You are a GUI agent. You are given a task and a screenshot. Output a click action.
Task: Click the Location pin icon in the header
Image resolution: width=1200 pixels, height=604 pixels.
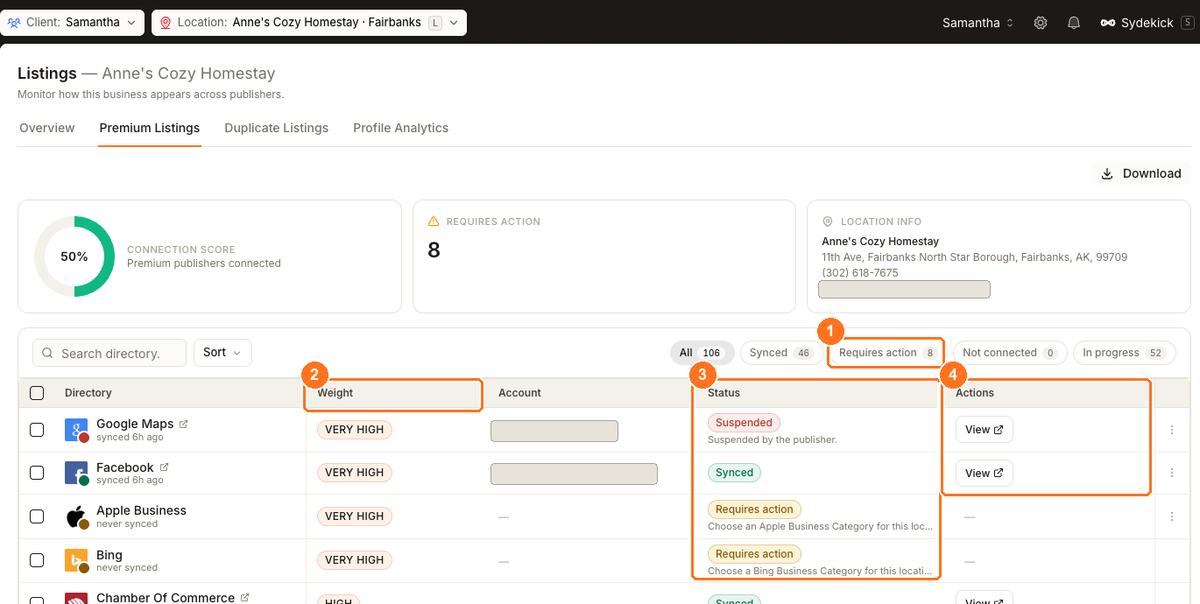coord(165,22)
